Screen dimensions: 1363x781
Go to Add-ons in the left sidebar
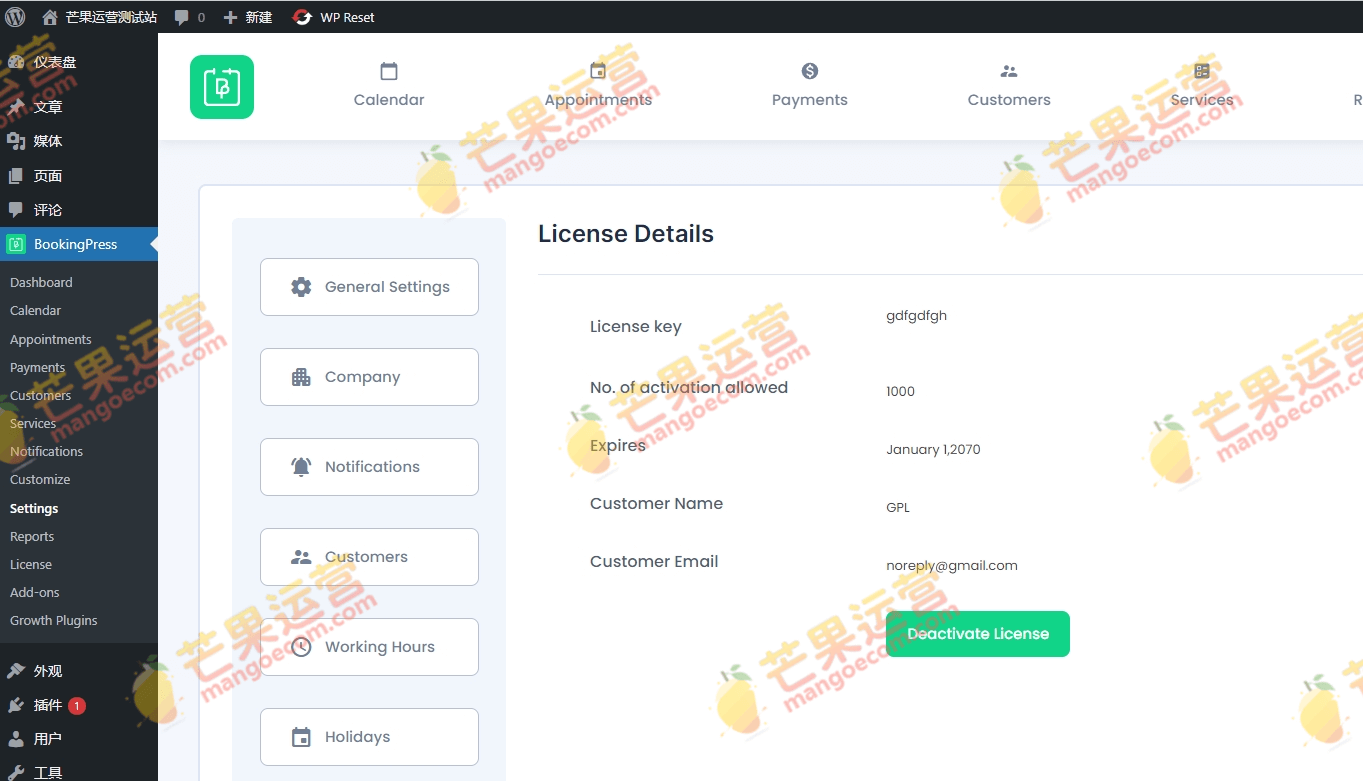point(34,592)
